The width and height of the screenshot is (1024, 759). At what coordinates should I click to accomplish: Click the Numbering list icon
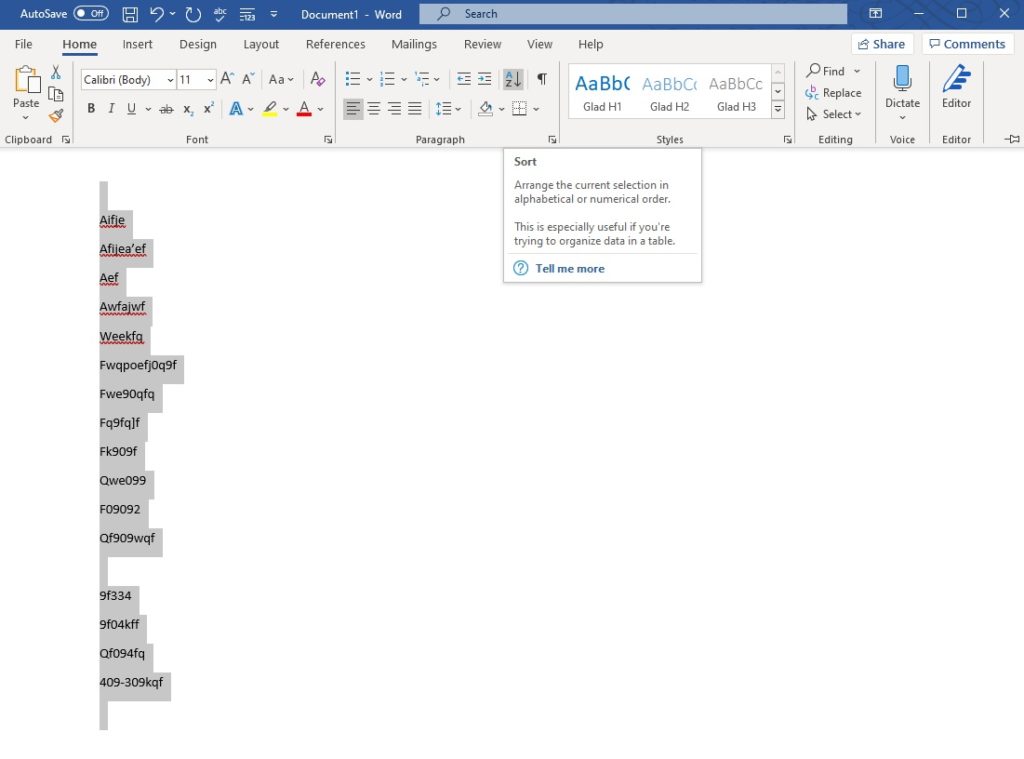387,78
